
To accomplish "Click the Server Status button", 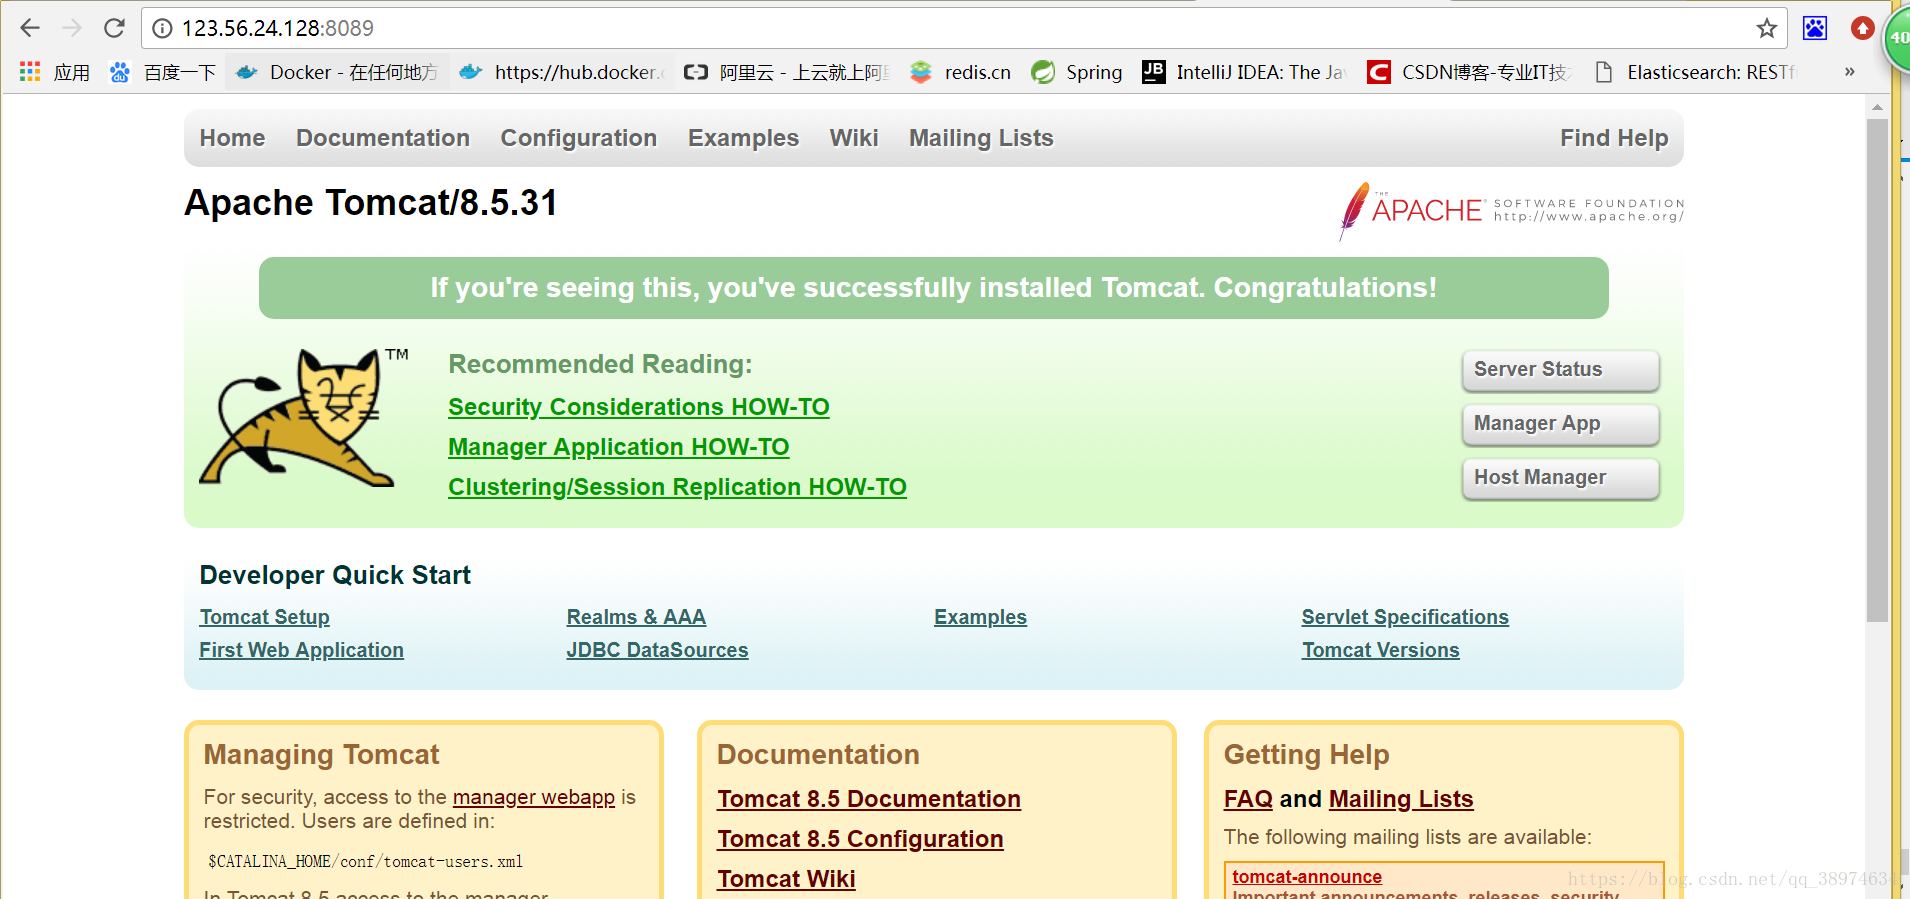I will tap(1560, 370).
